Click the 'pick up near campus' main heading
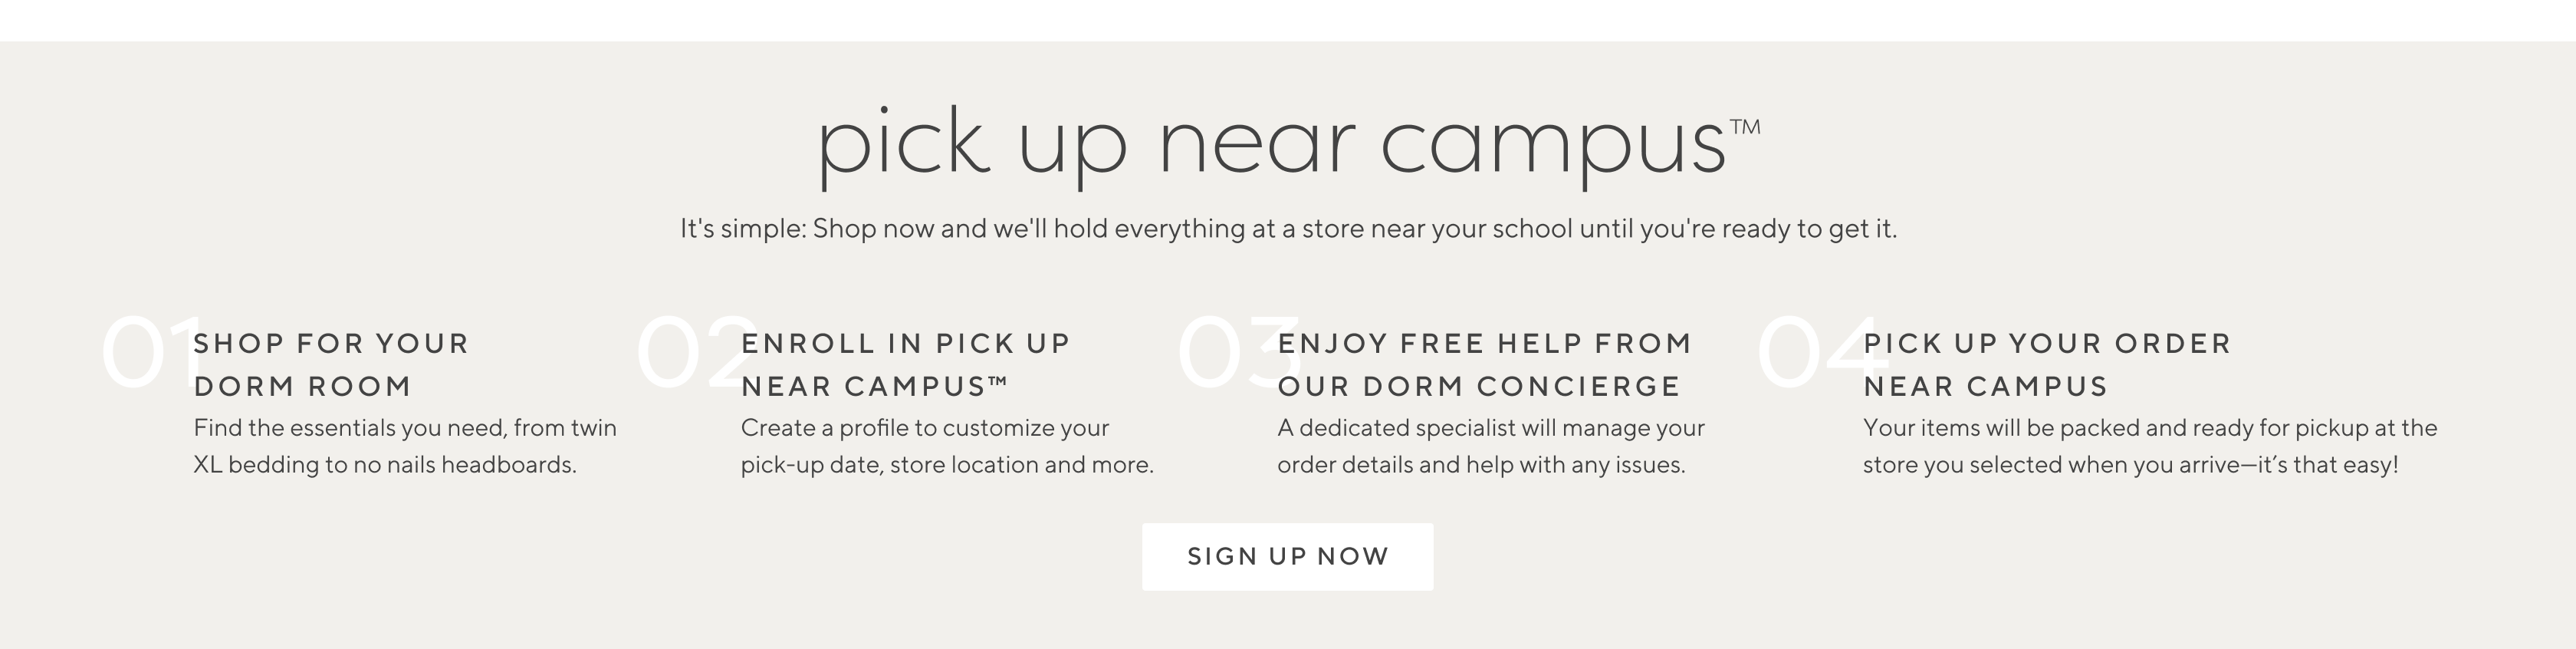Screen dimensions: 2576x649 (1270, 146)
